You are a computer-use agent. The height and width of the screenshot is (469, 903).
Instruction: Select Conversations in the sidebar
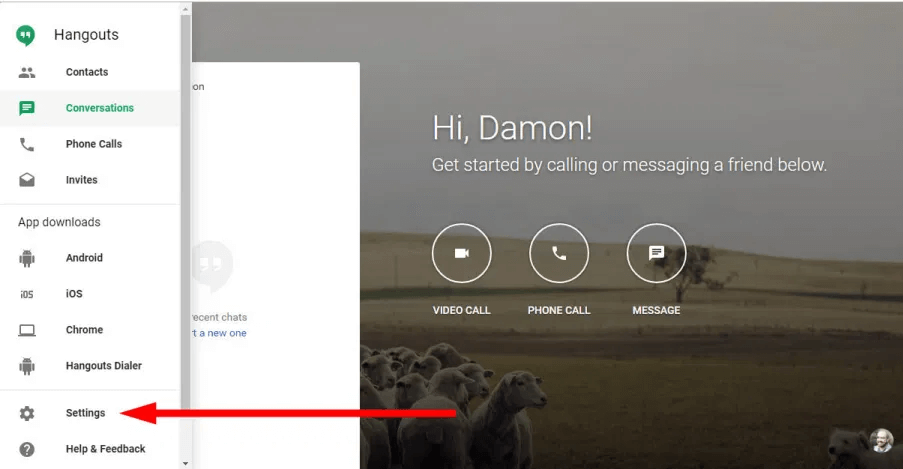90,108
